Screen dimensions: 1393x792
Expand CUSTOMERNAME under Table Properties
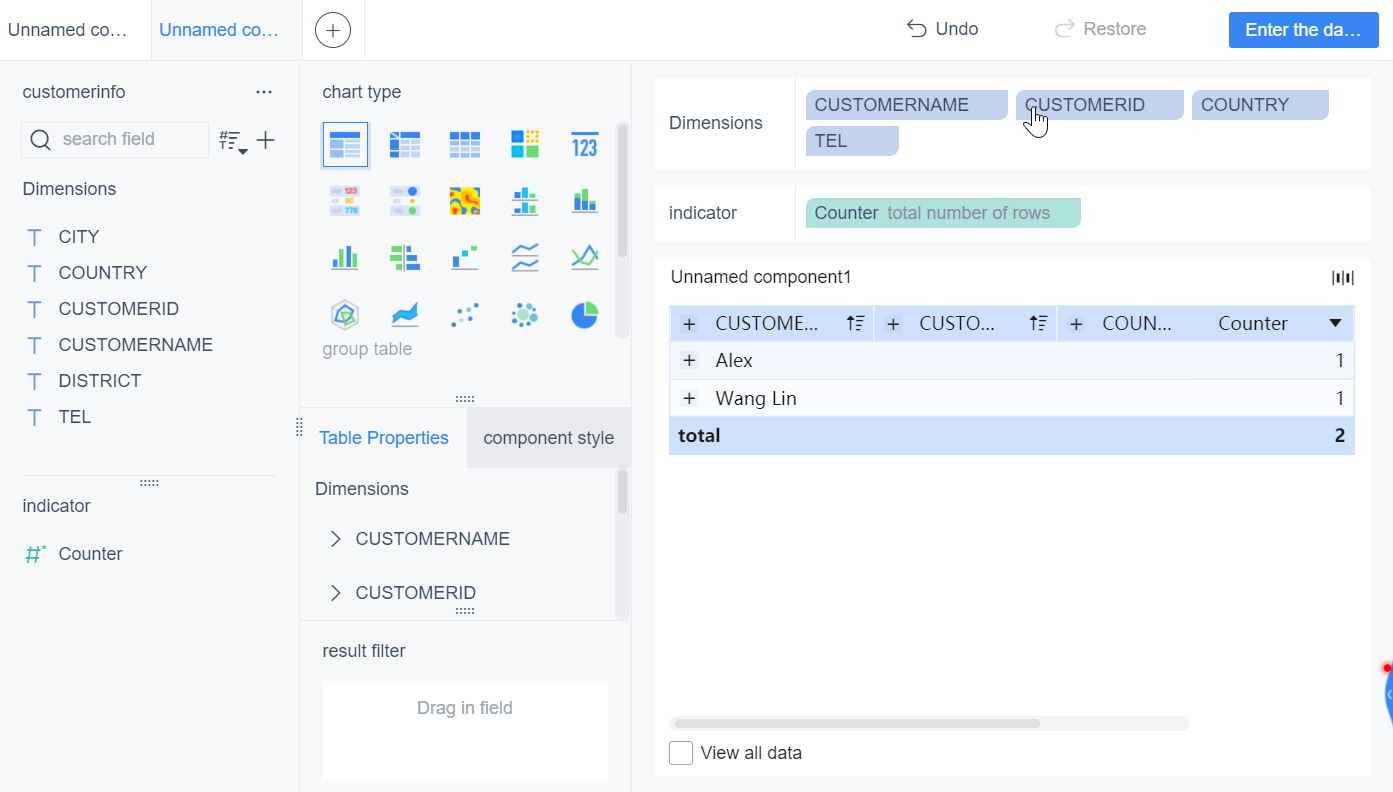335,538
